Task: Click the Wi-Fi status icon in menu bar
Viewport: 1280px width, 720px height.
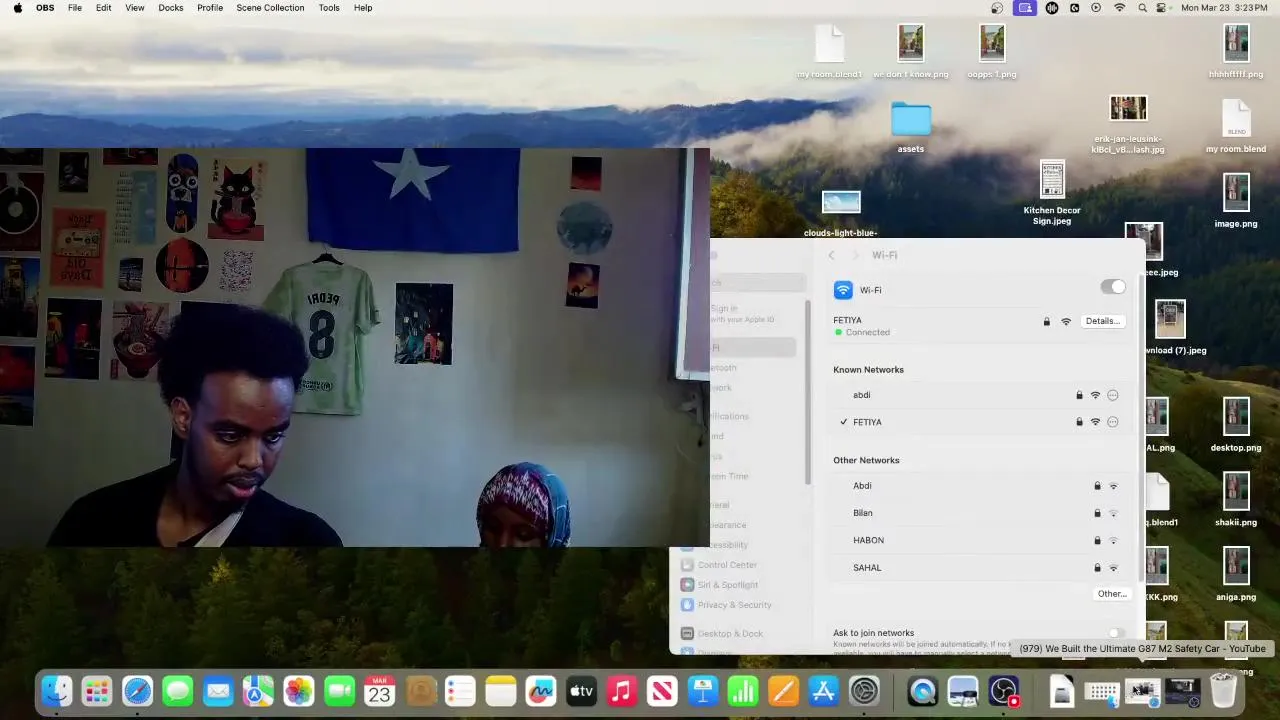Action: (x=1119, y=7)
